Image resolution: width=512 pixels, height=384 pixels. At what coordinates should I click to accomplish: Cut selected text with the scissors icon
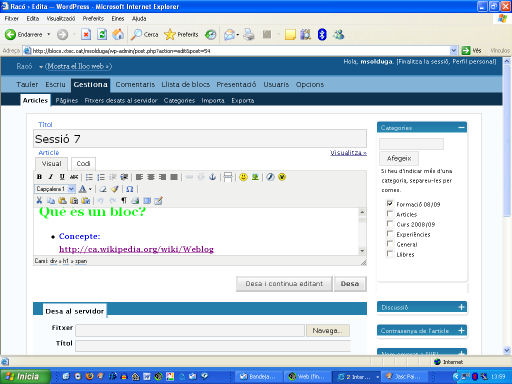[x=39, y=201]
